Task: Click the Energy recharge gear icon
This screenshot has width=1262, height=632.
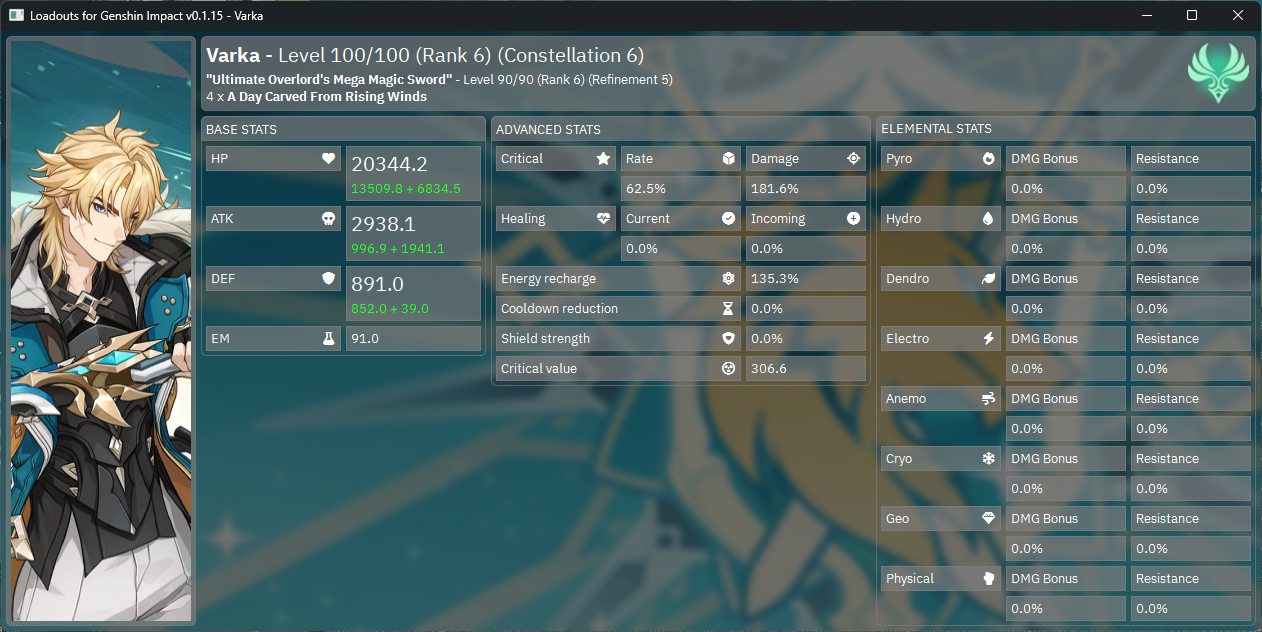Action: 729,278
